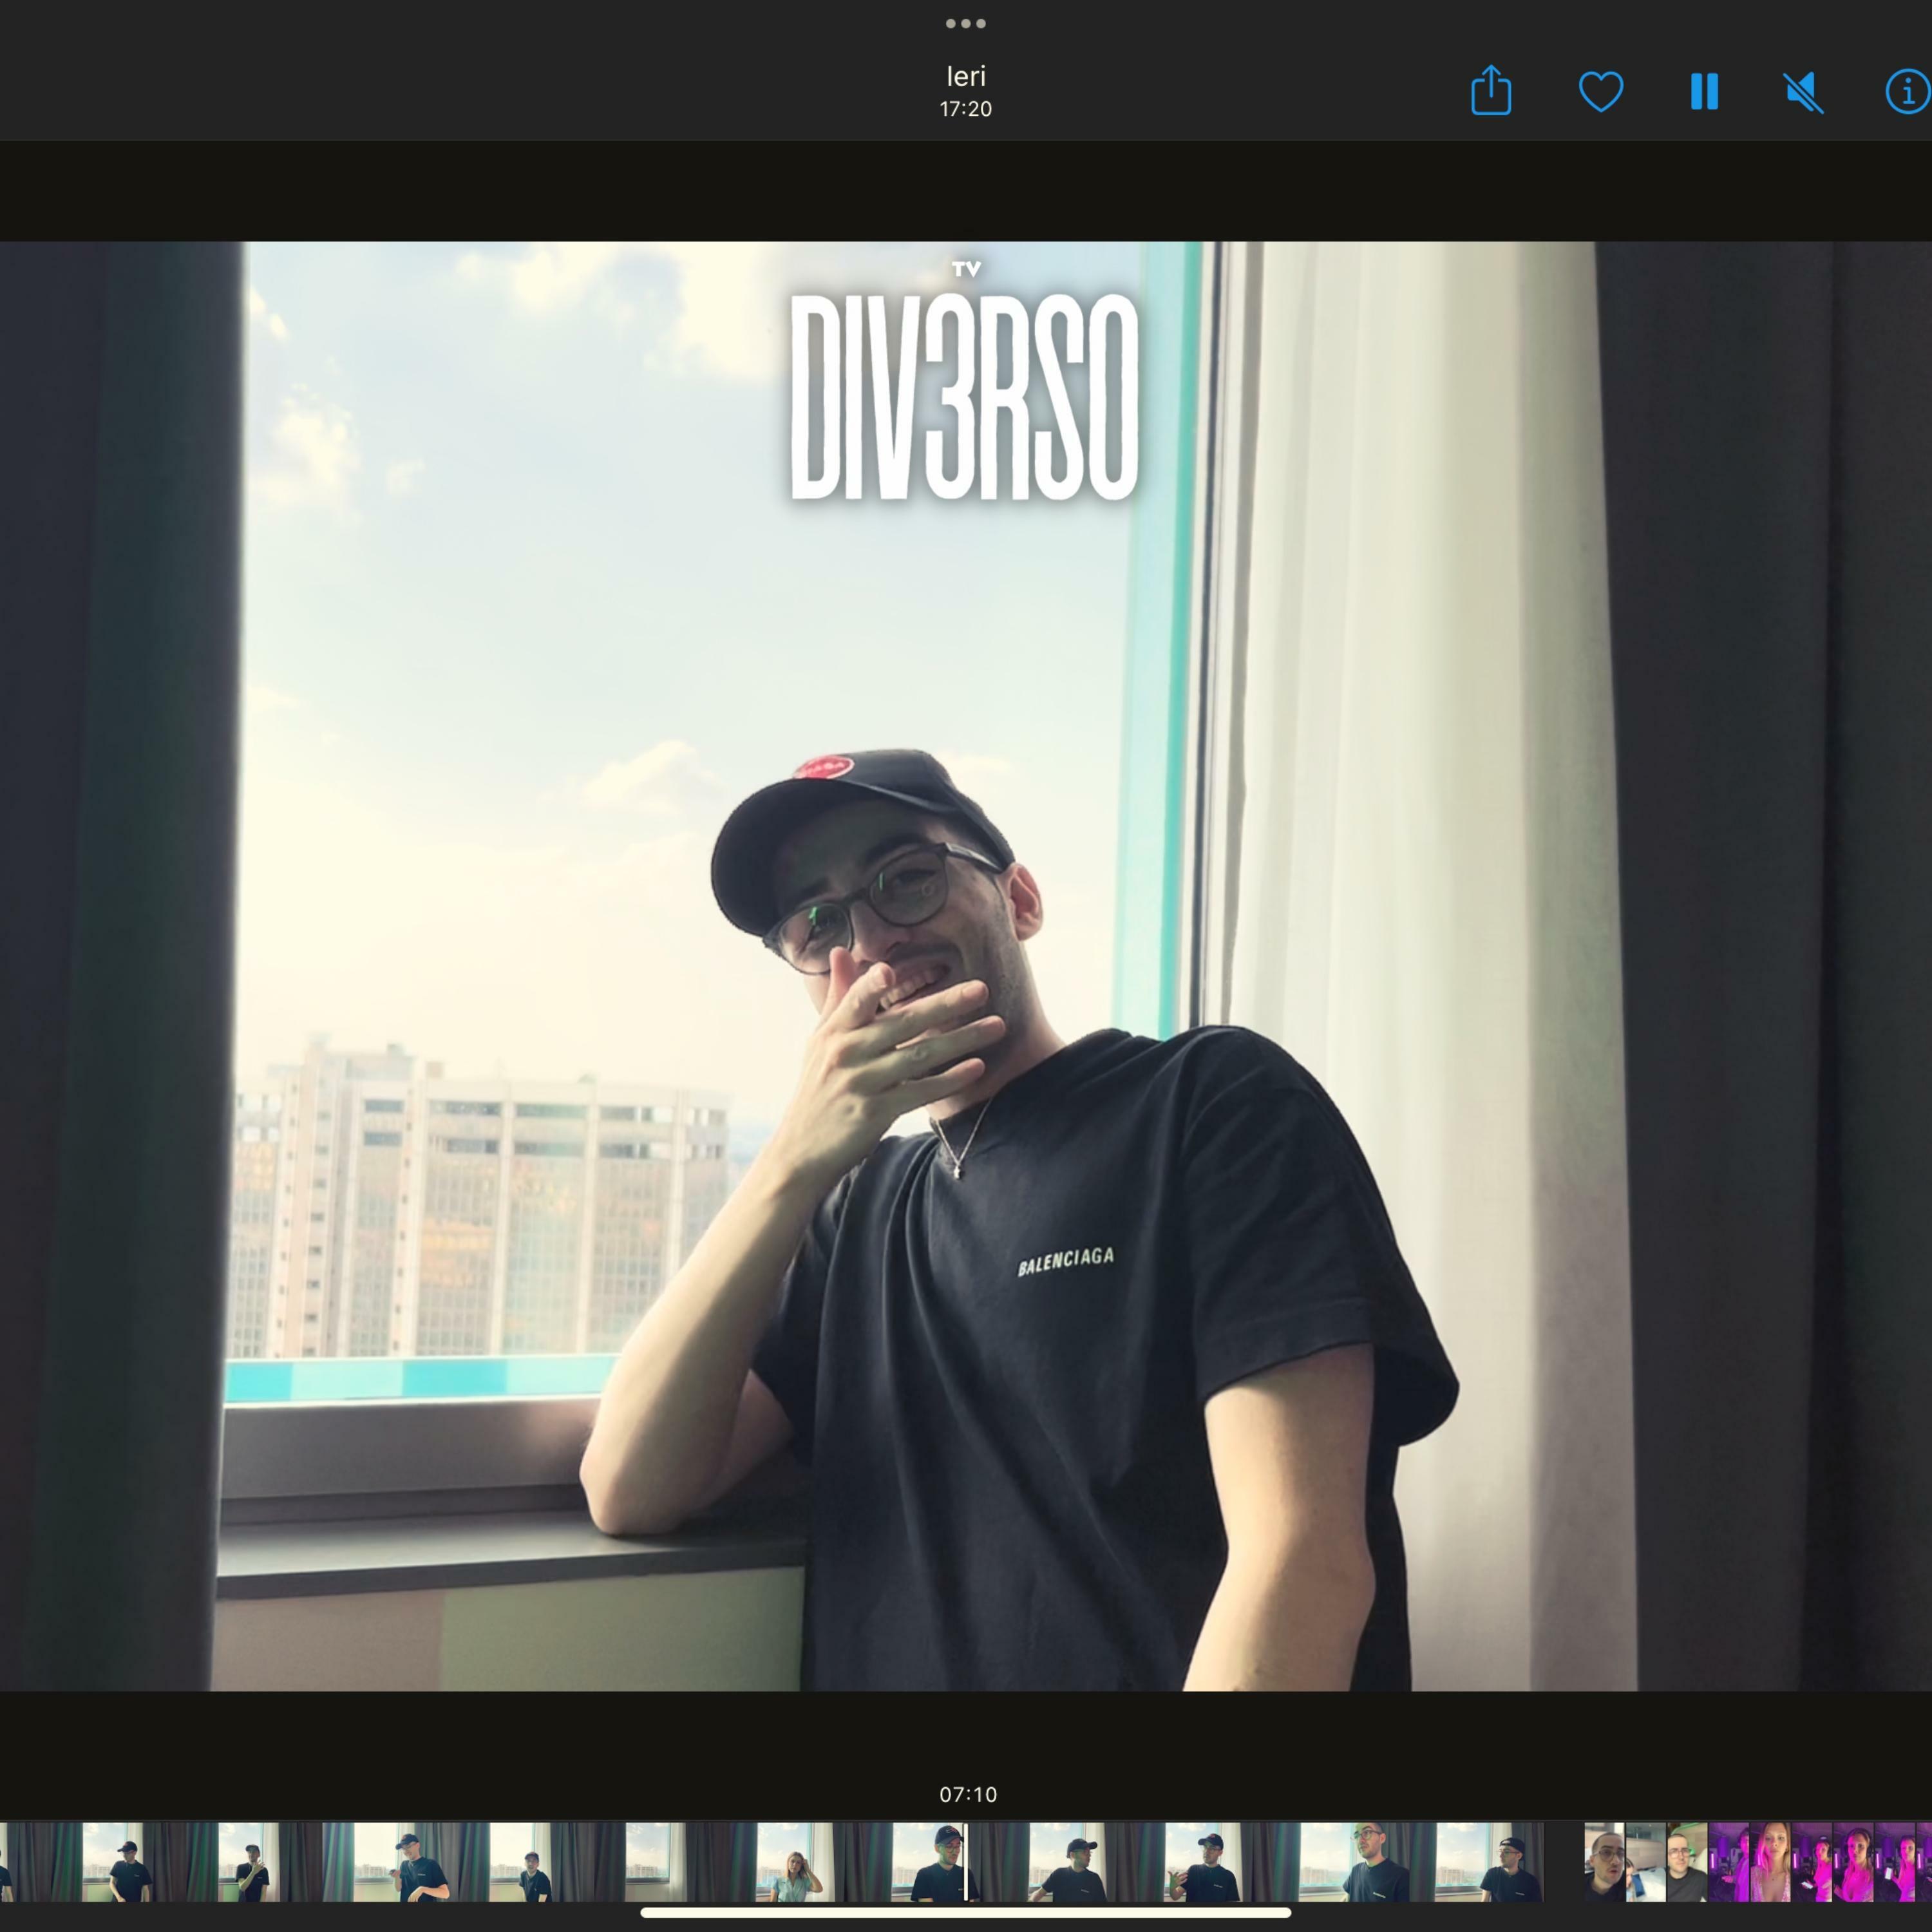Image resolution: width=1932 pixels, height=1932 pixels.
Task: Favorite the video with the heart icon
Action: point(1600,91)
